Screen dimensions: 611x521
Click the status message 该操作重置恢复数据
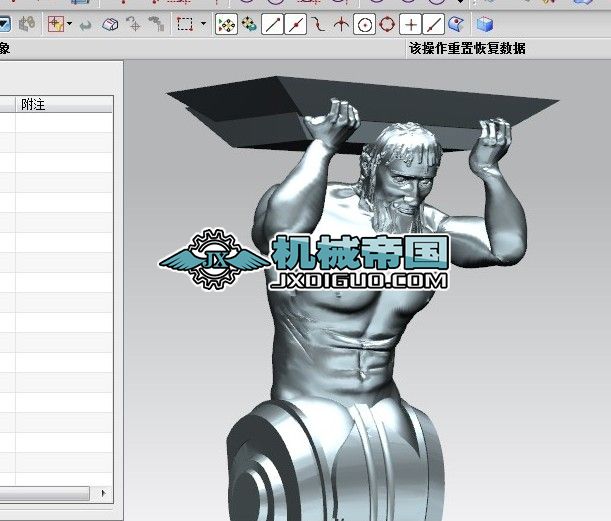467,49
